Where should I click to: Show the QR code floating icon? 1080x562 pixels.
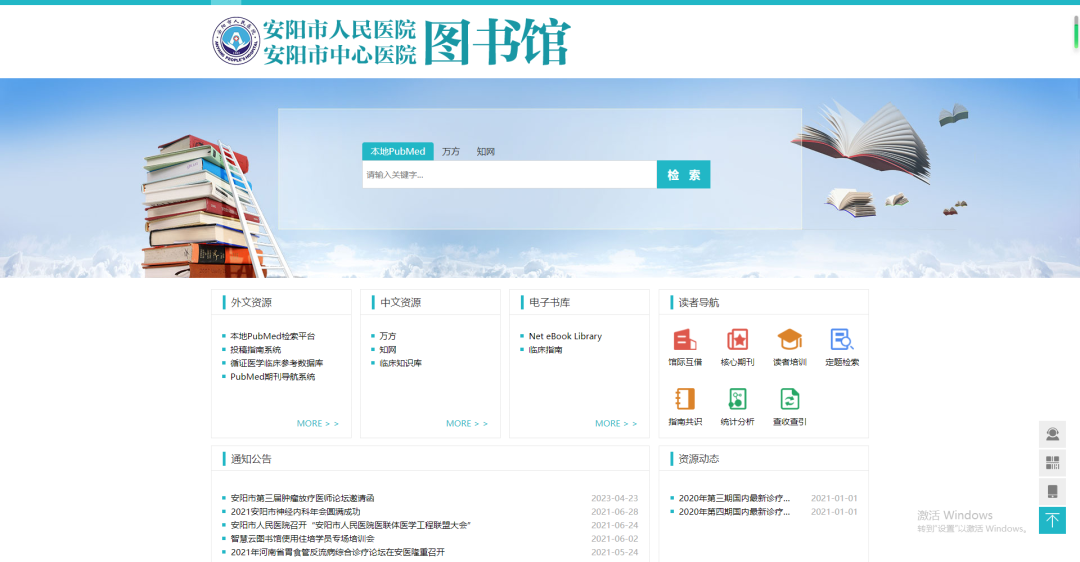coord(1052,463)
